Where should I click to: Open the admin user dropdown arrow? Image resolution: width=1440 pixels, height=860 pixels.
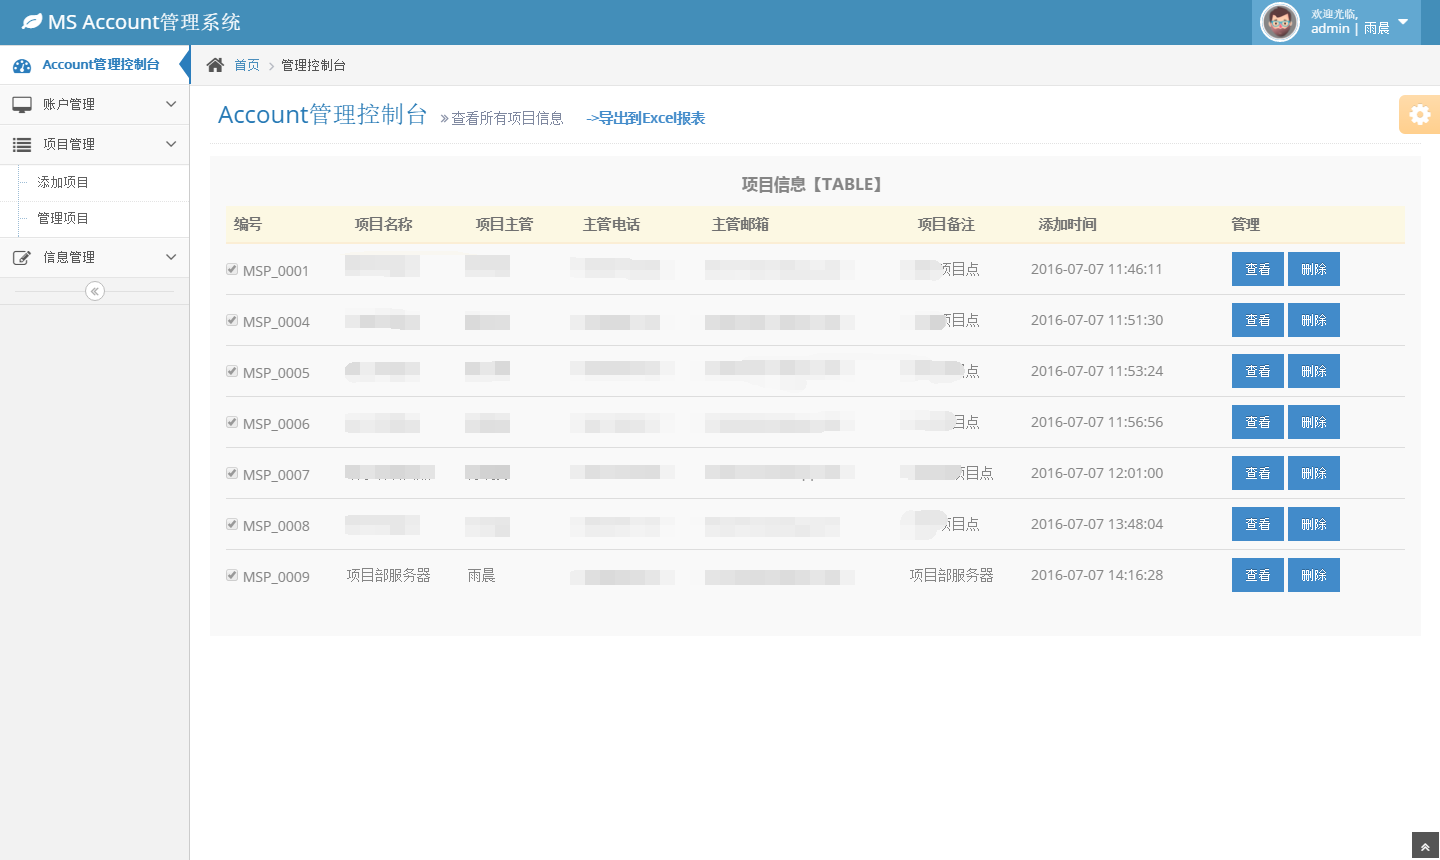click(x=1403, y=22)
